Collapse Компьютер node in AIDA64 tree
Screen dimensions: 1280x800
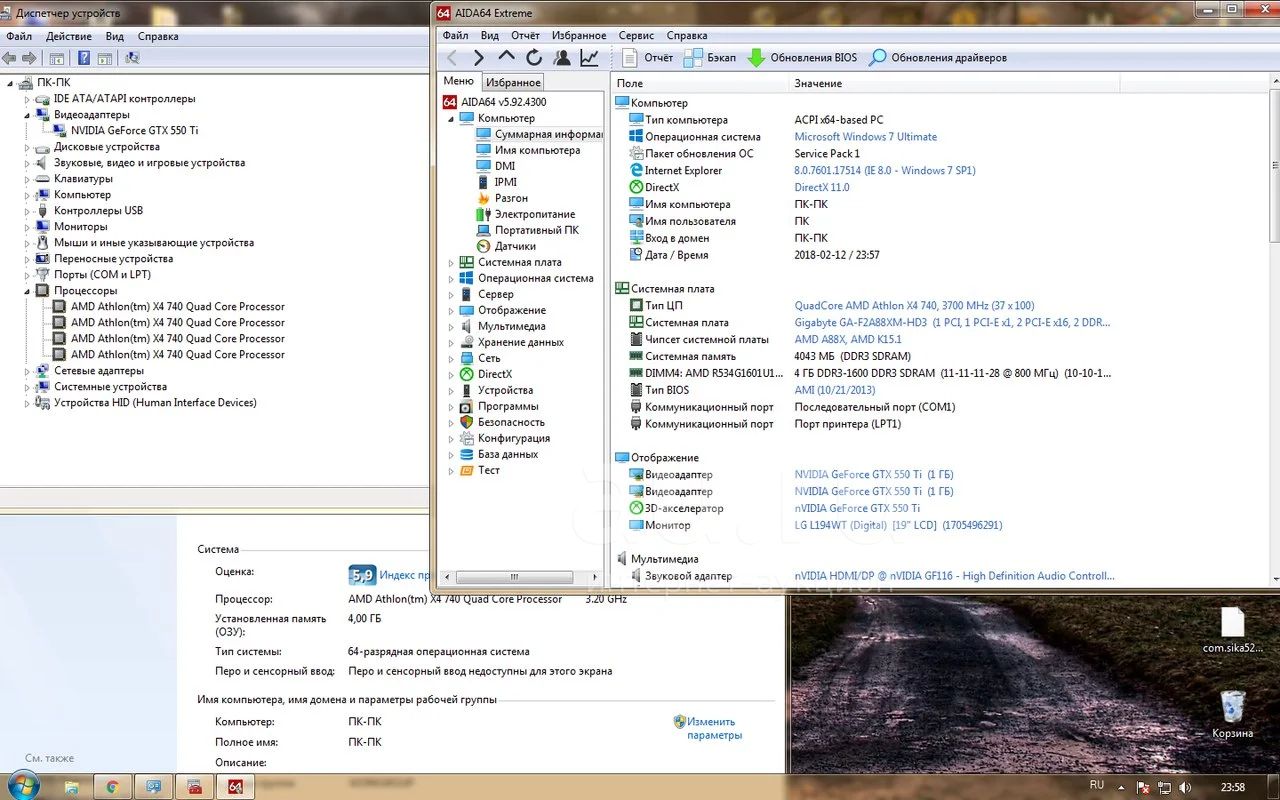[x=451, y=118]
